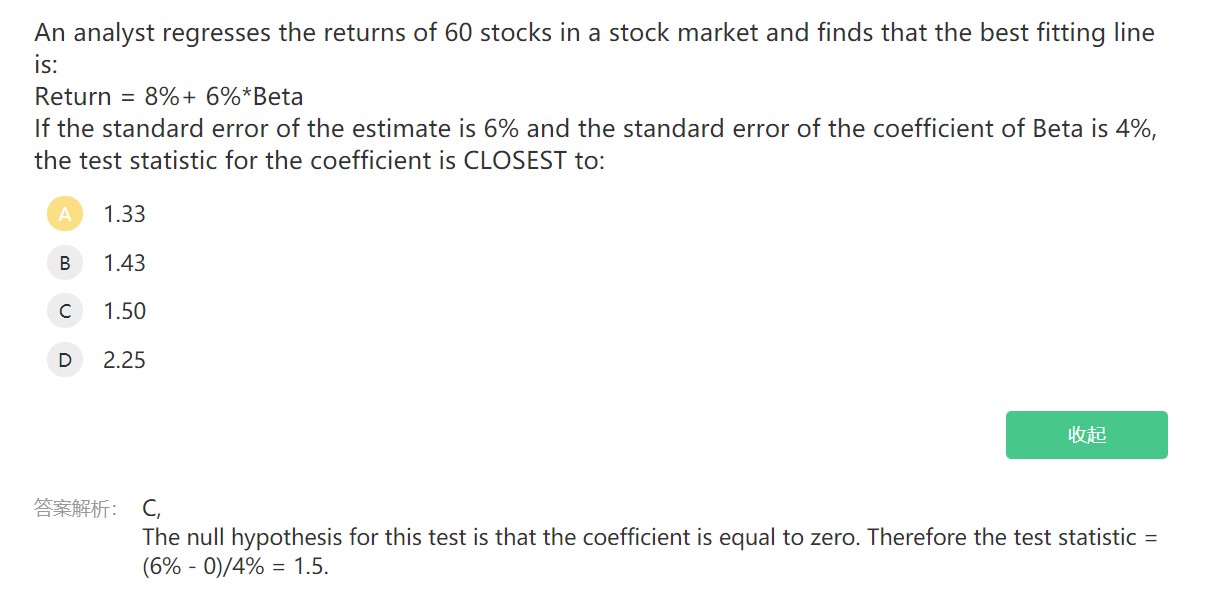This screenshot has width=1207, height=604.
Task: Click the 1.33 answer text
Action: click(x=124, y=214)
